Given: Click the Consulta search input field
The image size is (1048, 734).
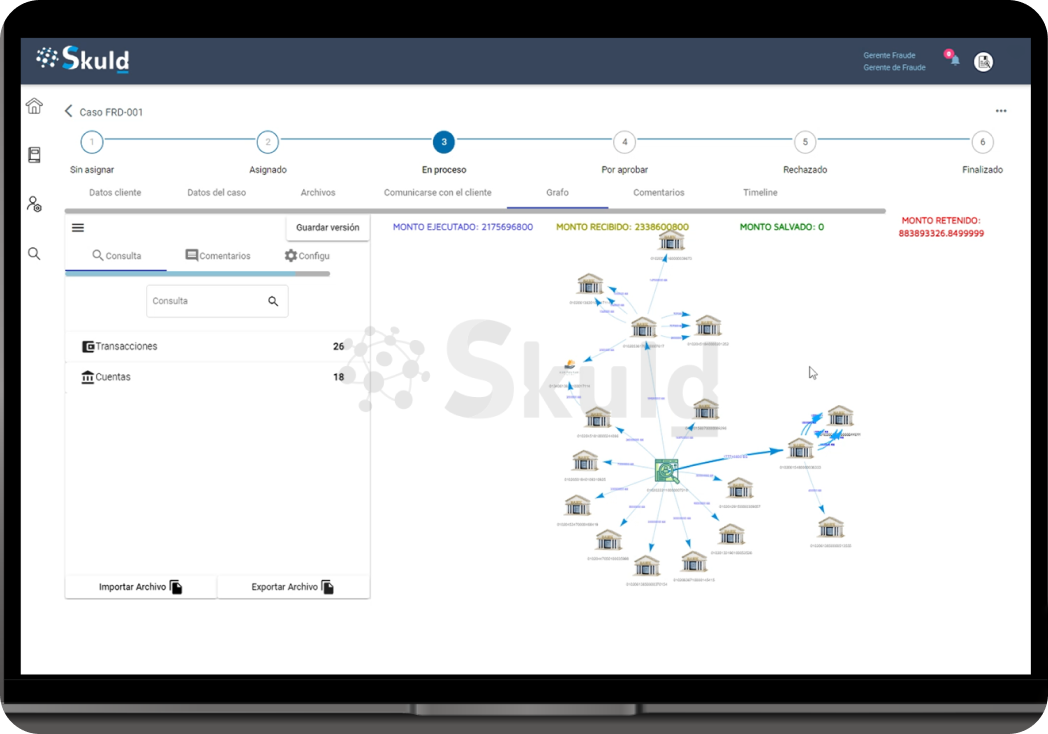Looking at the screenshot, I should coord(205,301).
